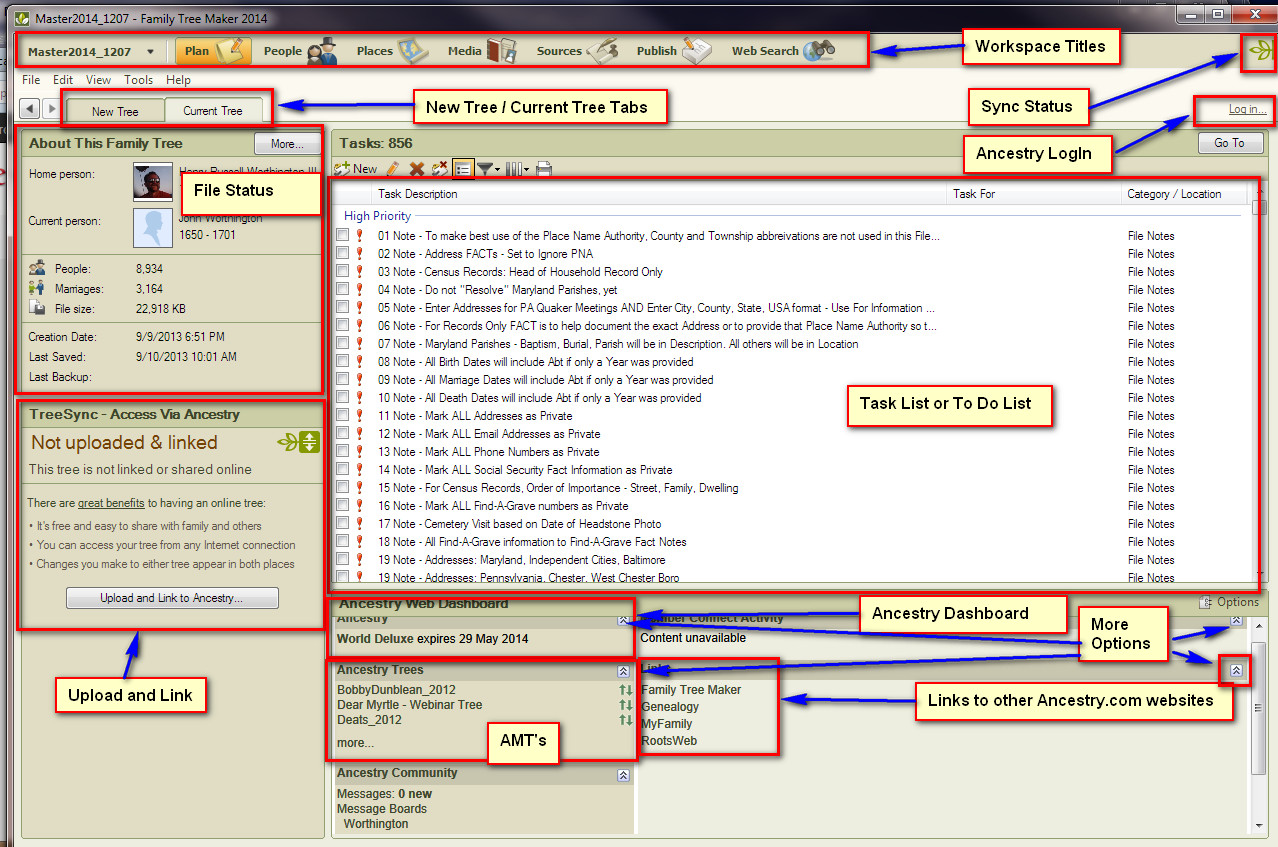Open the Publish workspace

point(673,51)
